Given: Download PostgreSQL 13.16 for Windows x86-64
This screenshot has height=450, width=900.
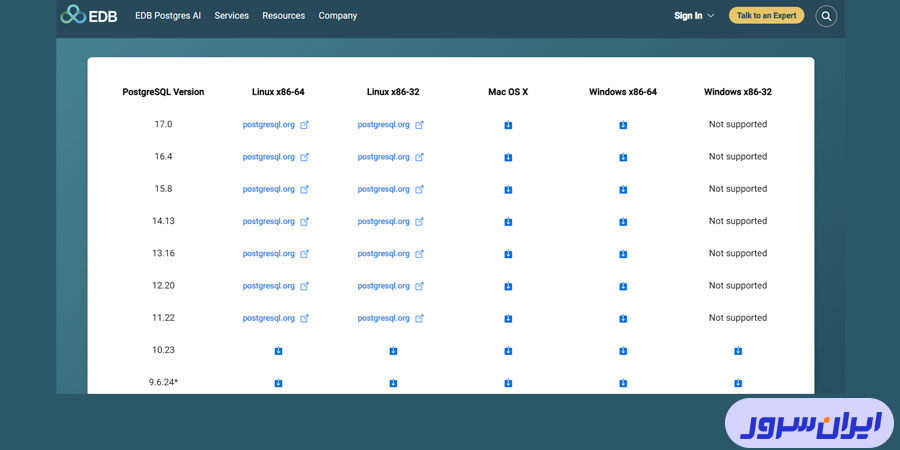Looking at the screenshot, I should pos(623,254).
